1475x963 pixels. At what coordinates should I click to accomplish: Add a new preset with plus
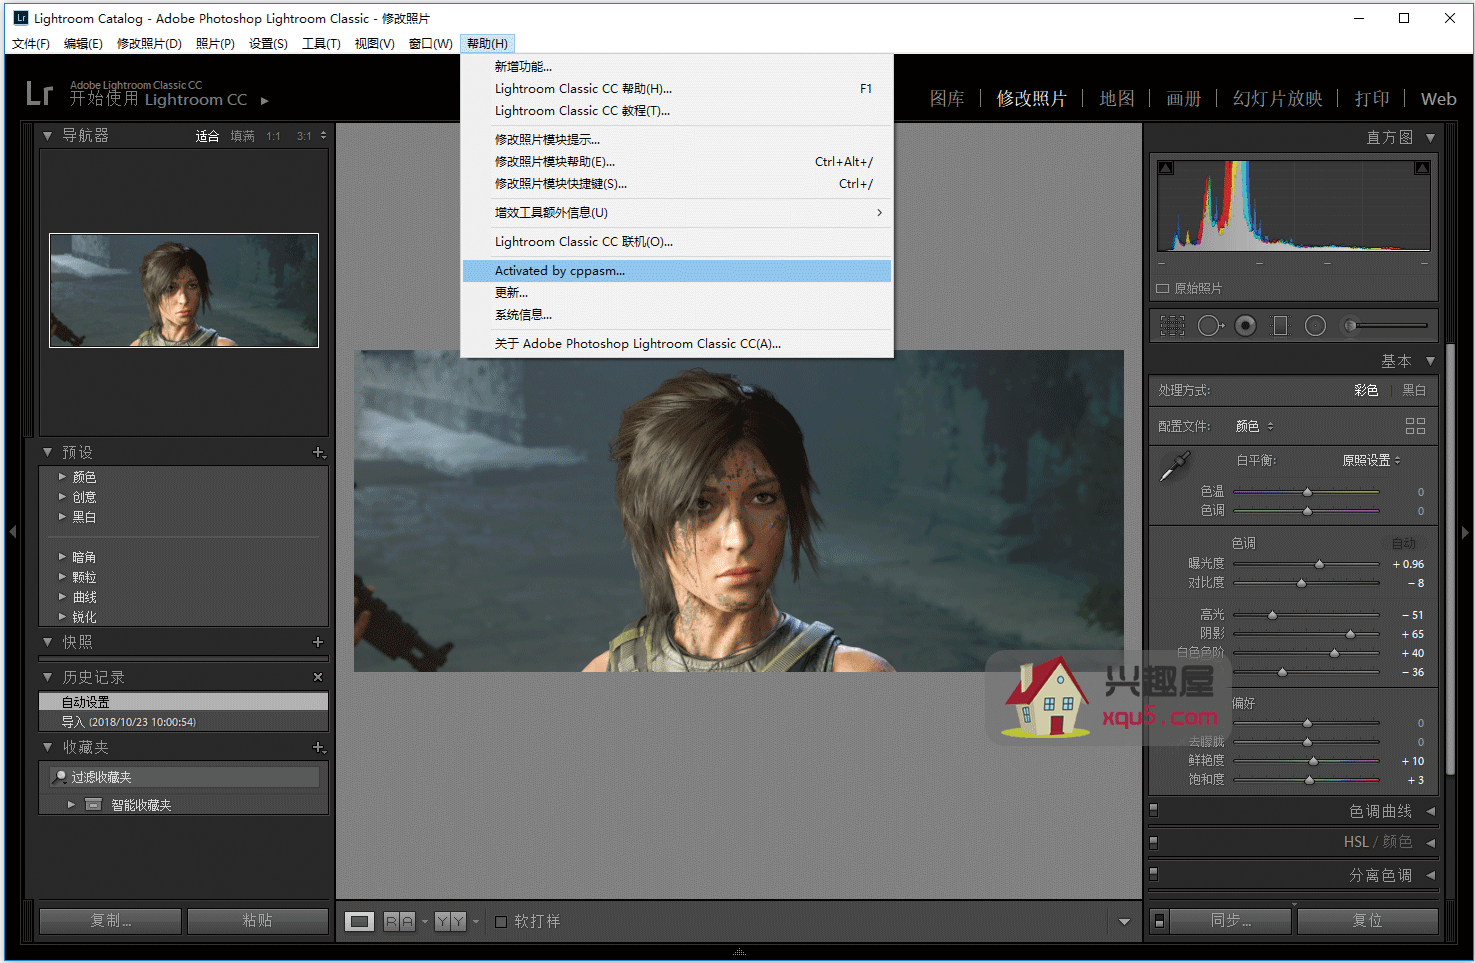pos(319,453)
